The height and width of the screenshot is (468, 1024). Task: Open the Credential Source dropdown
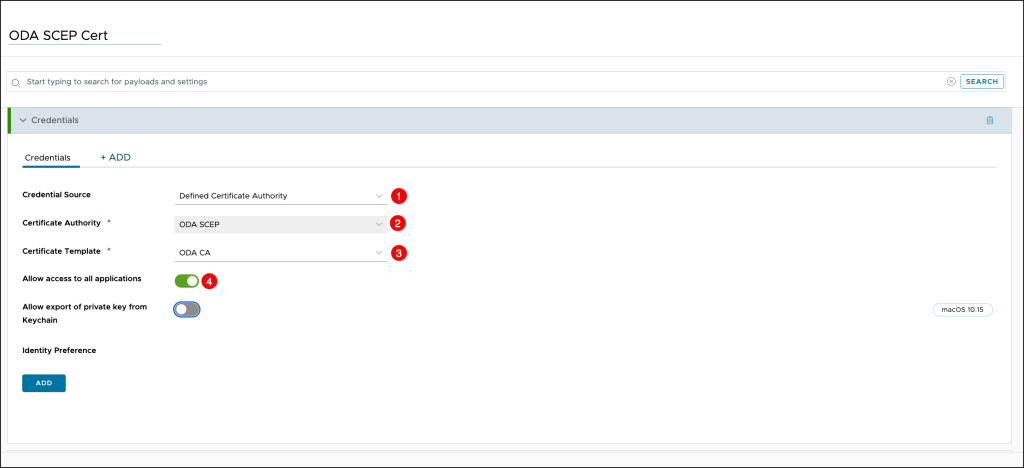[280, 196]
